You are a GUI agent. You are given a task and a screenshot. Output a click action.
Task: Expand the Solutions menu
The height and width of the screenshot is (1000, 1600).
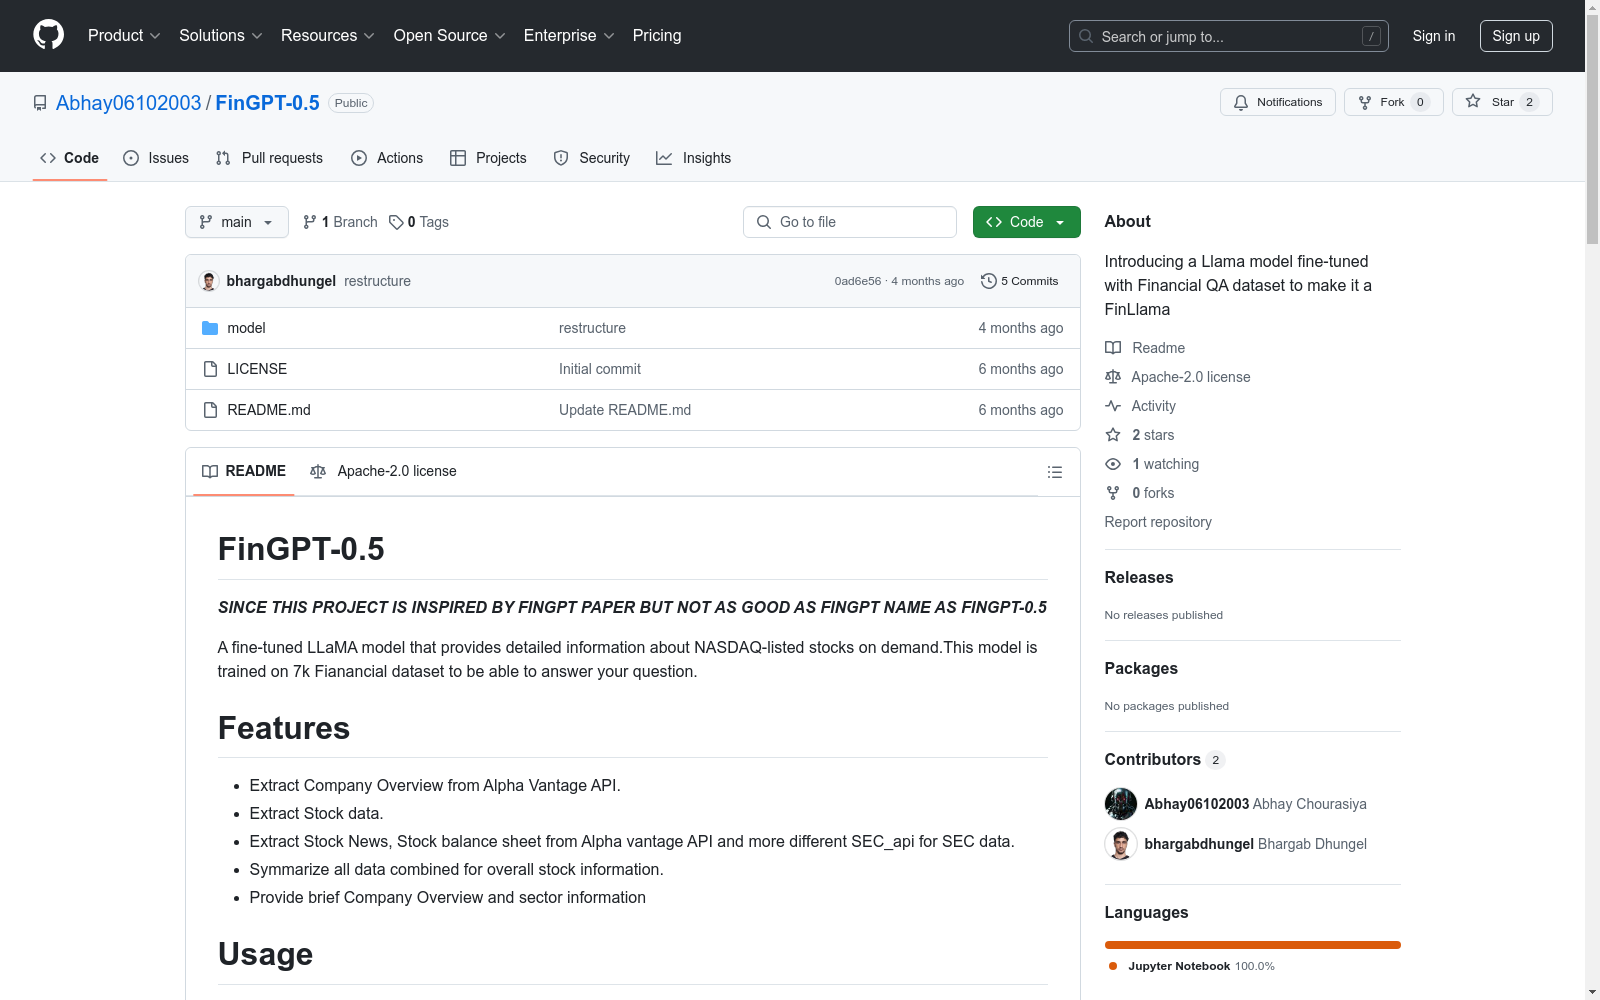(x=221, y=36)
